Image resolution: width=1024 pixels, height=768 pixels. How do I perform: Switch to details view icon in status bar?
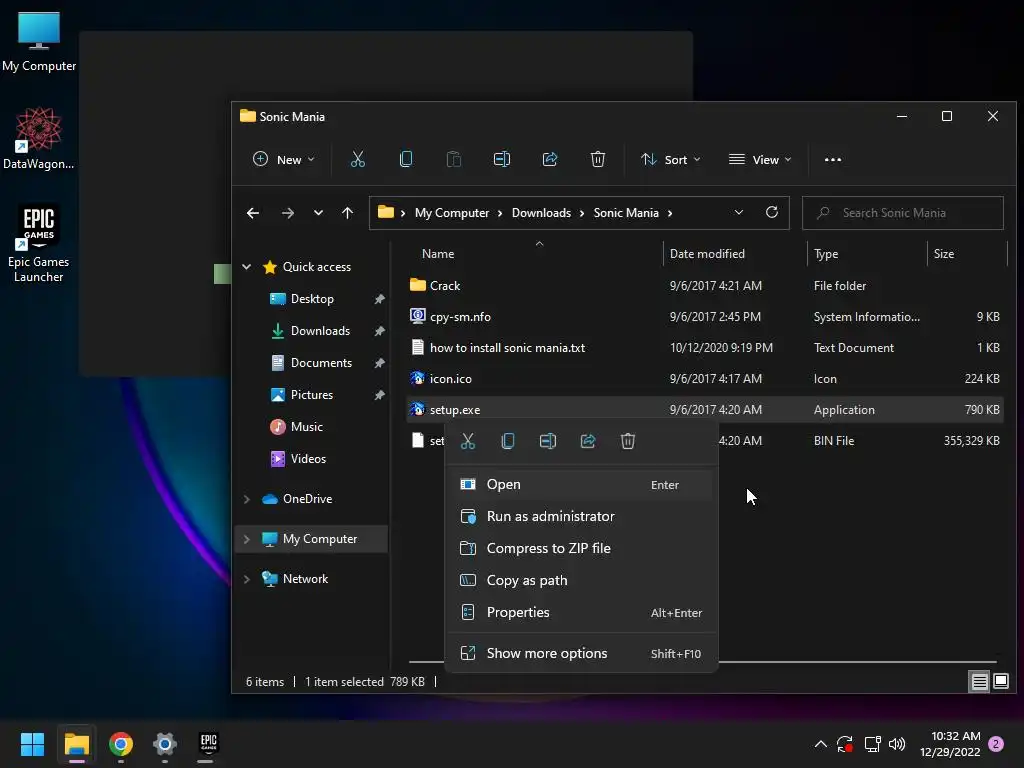pos(979,682)
